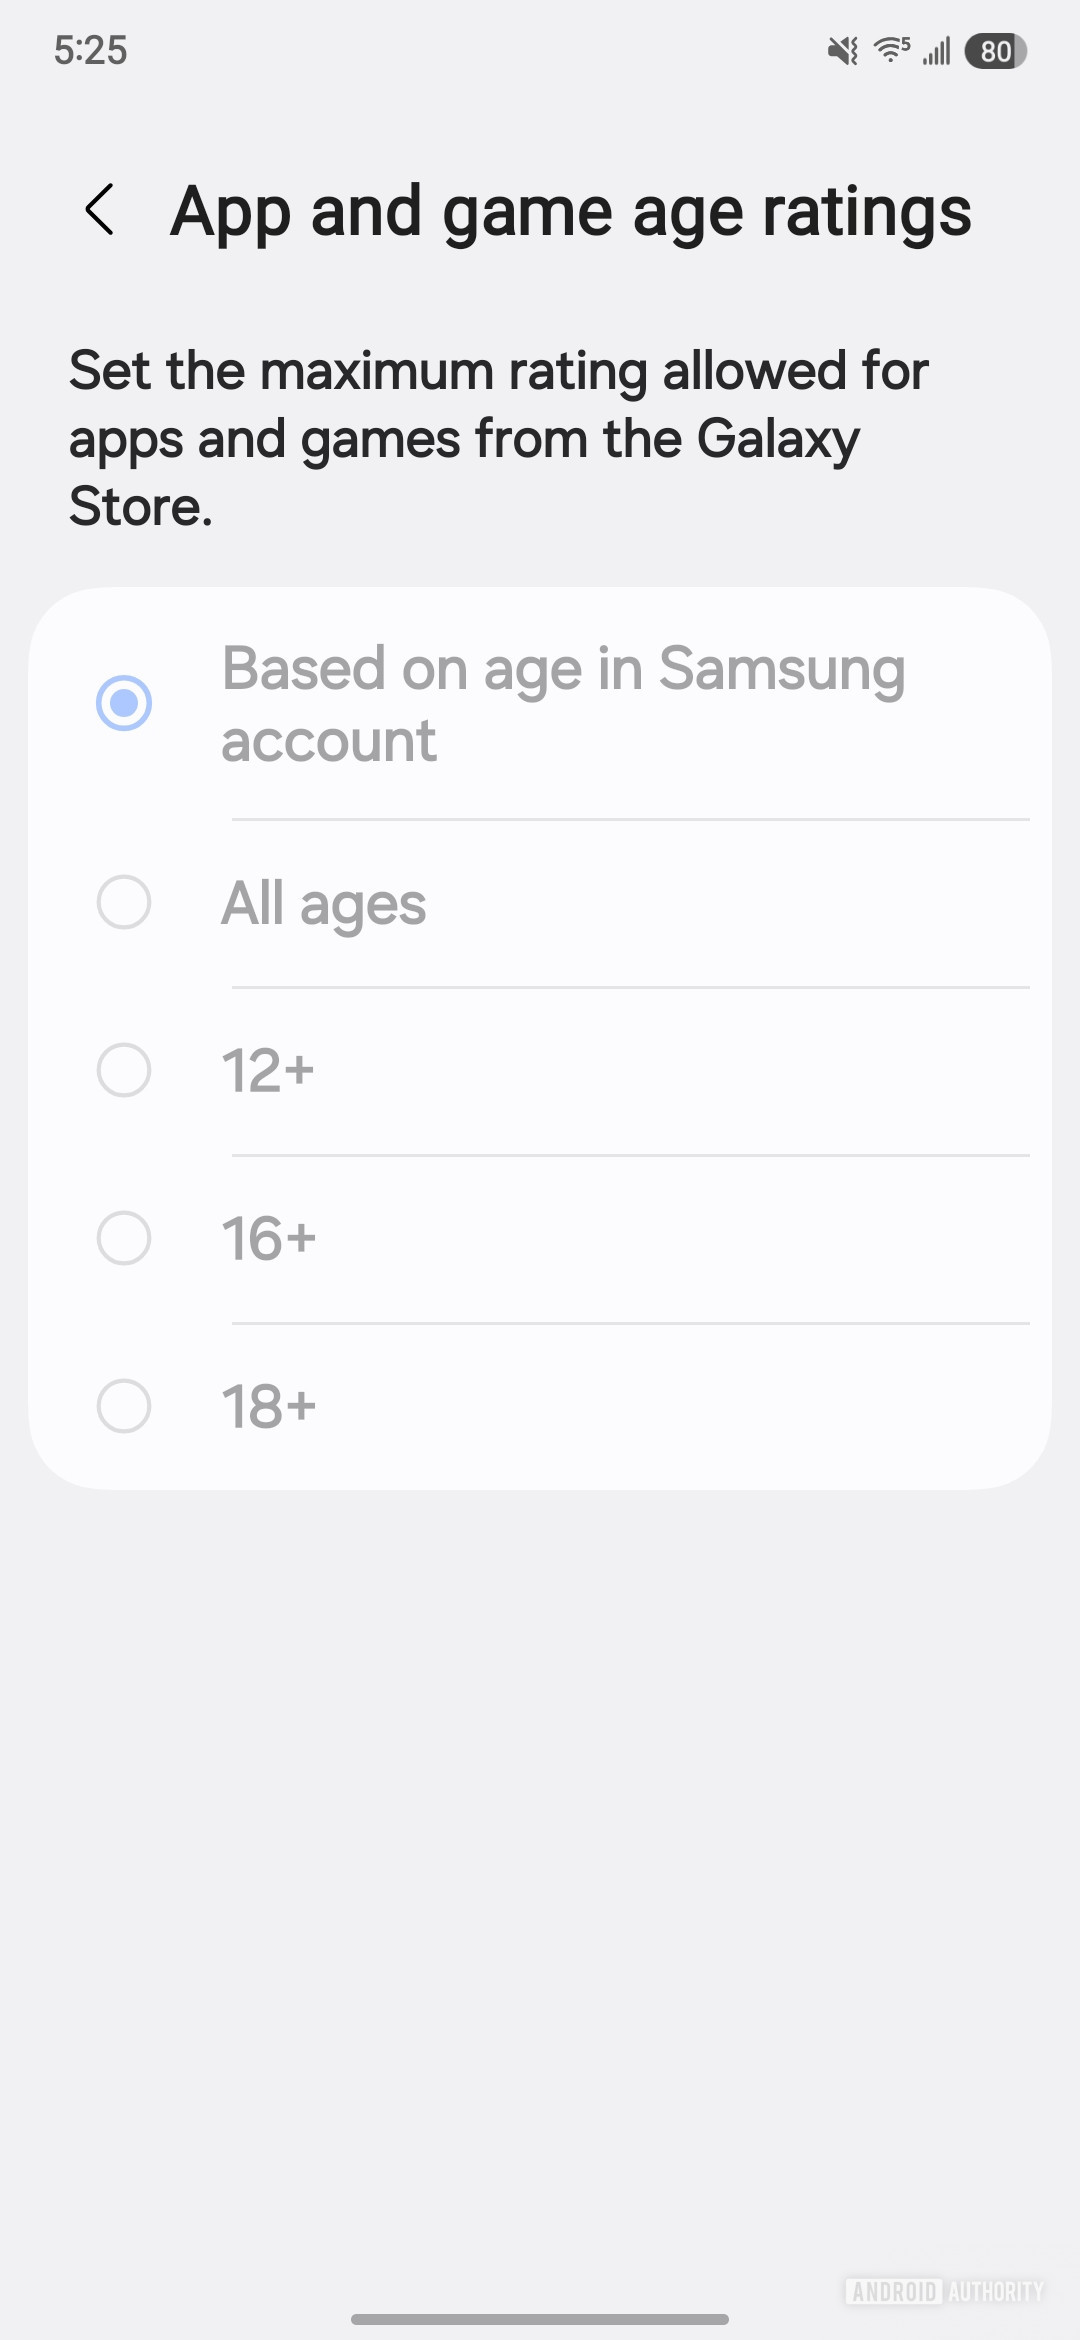Choose the 12+ radio button

(124, 1071)
